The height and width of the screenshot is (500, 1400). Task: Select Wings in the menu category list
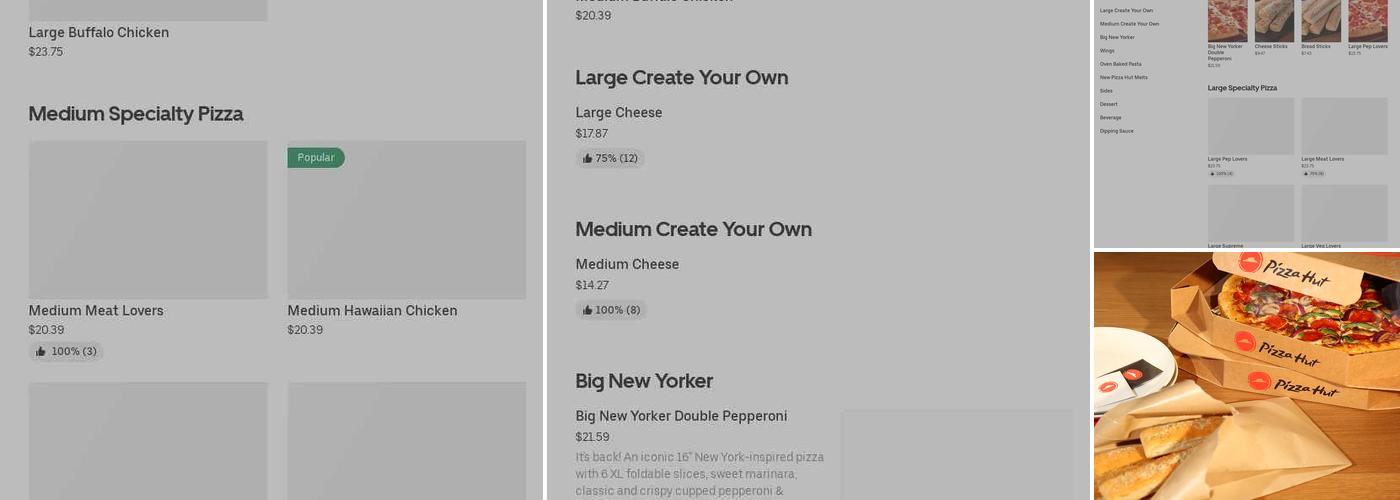(x=1107, y=51)
